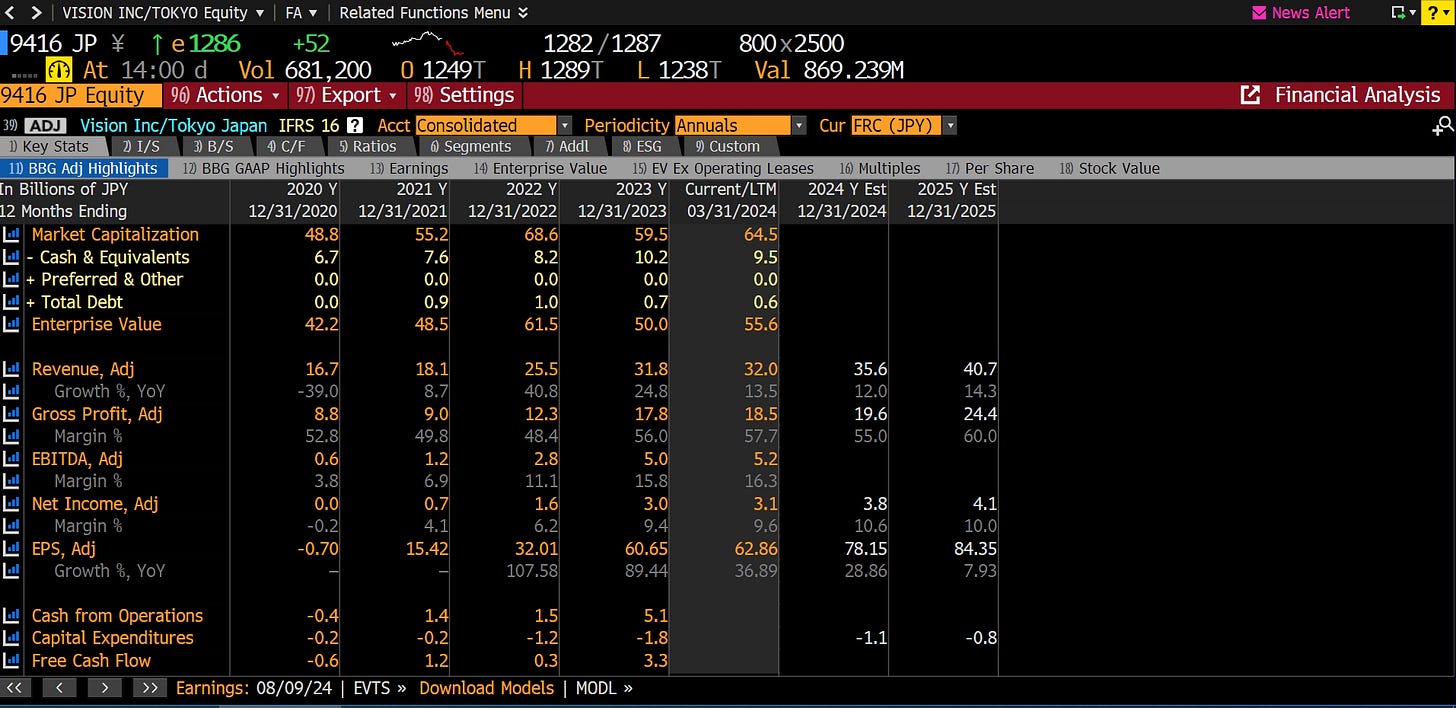The height and width of the screenshot is (708, 1456).
Task: Click the intraday sparkline price chart
Action: 428,43
